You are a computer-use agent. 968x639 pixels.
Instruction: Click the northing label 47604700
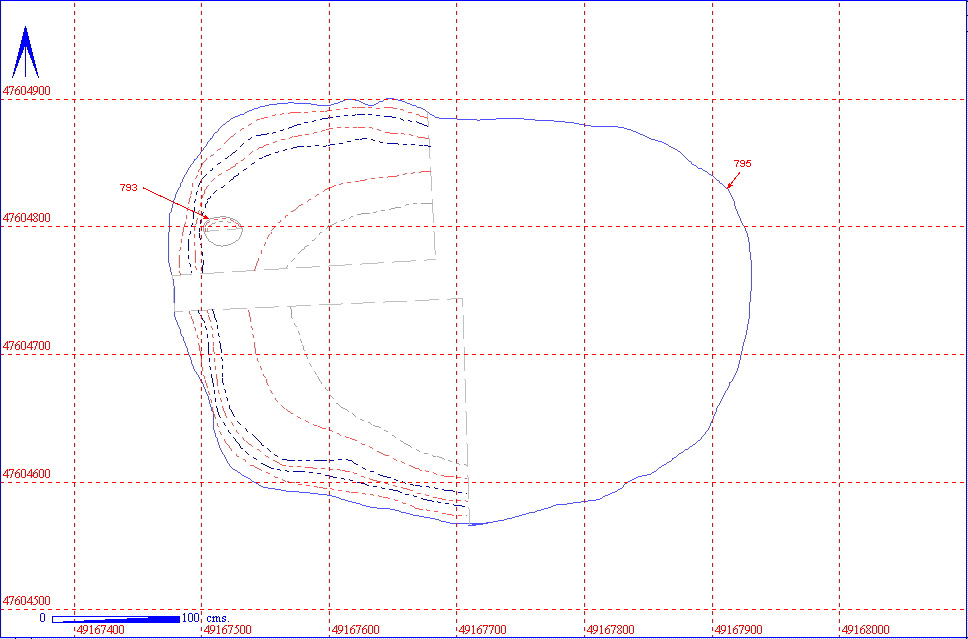click(x=27, y=346)
